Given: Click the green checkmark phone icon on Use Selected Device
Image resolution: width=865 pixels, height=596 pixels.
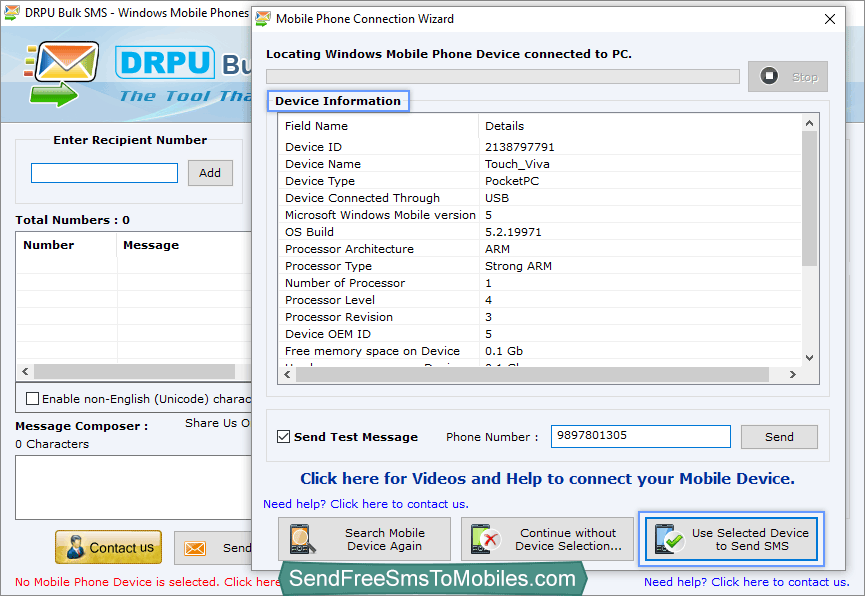Looking at the screenshot, I should coord(669,539).
